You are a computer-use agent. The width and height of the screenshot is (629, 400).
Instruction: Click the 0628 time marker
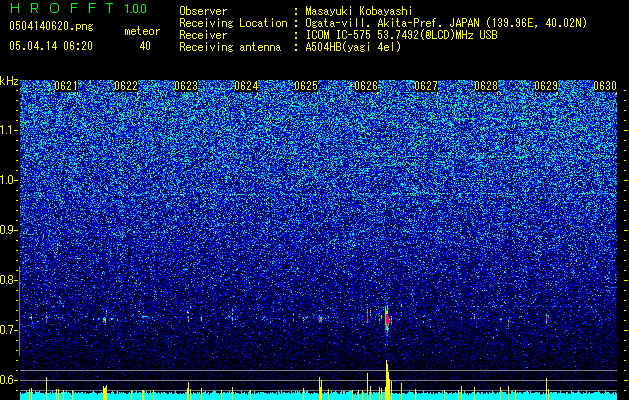click(x=486, y=86)
